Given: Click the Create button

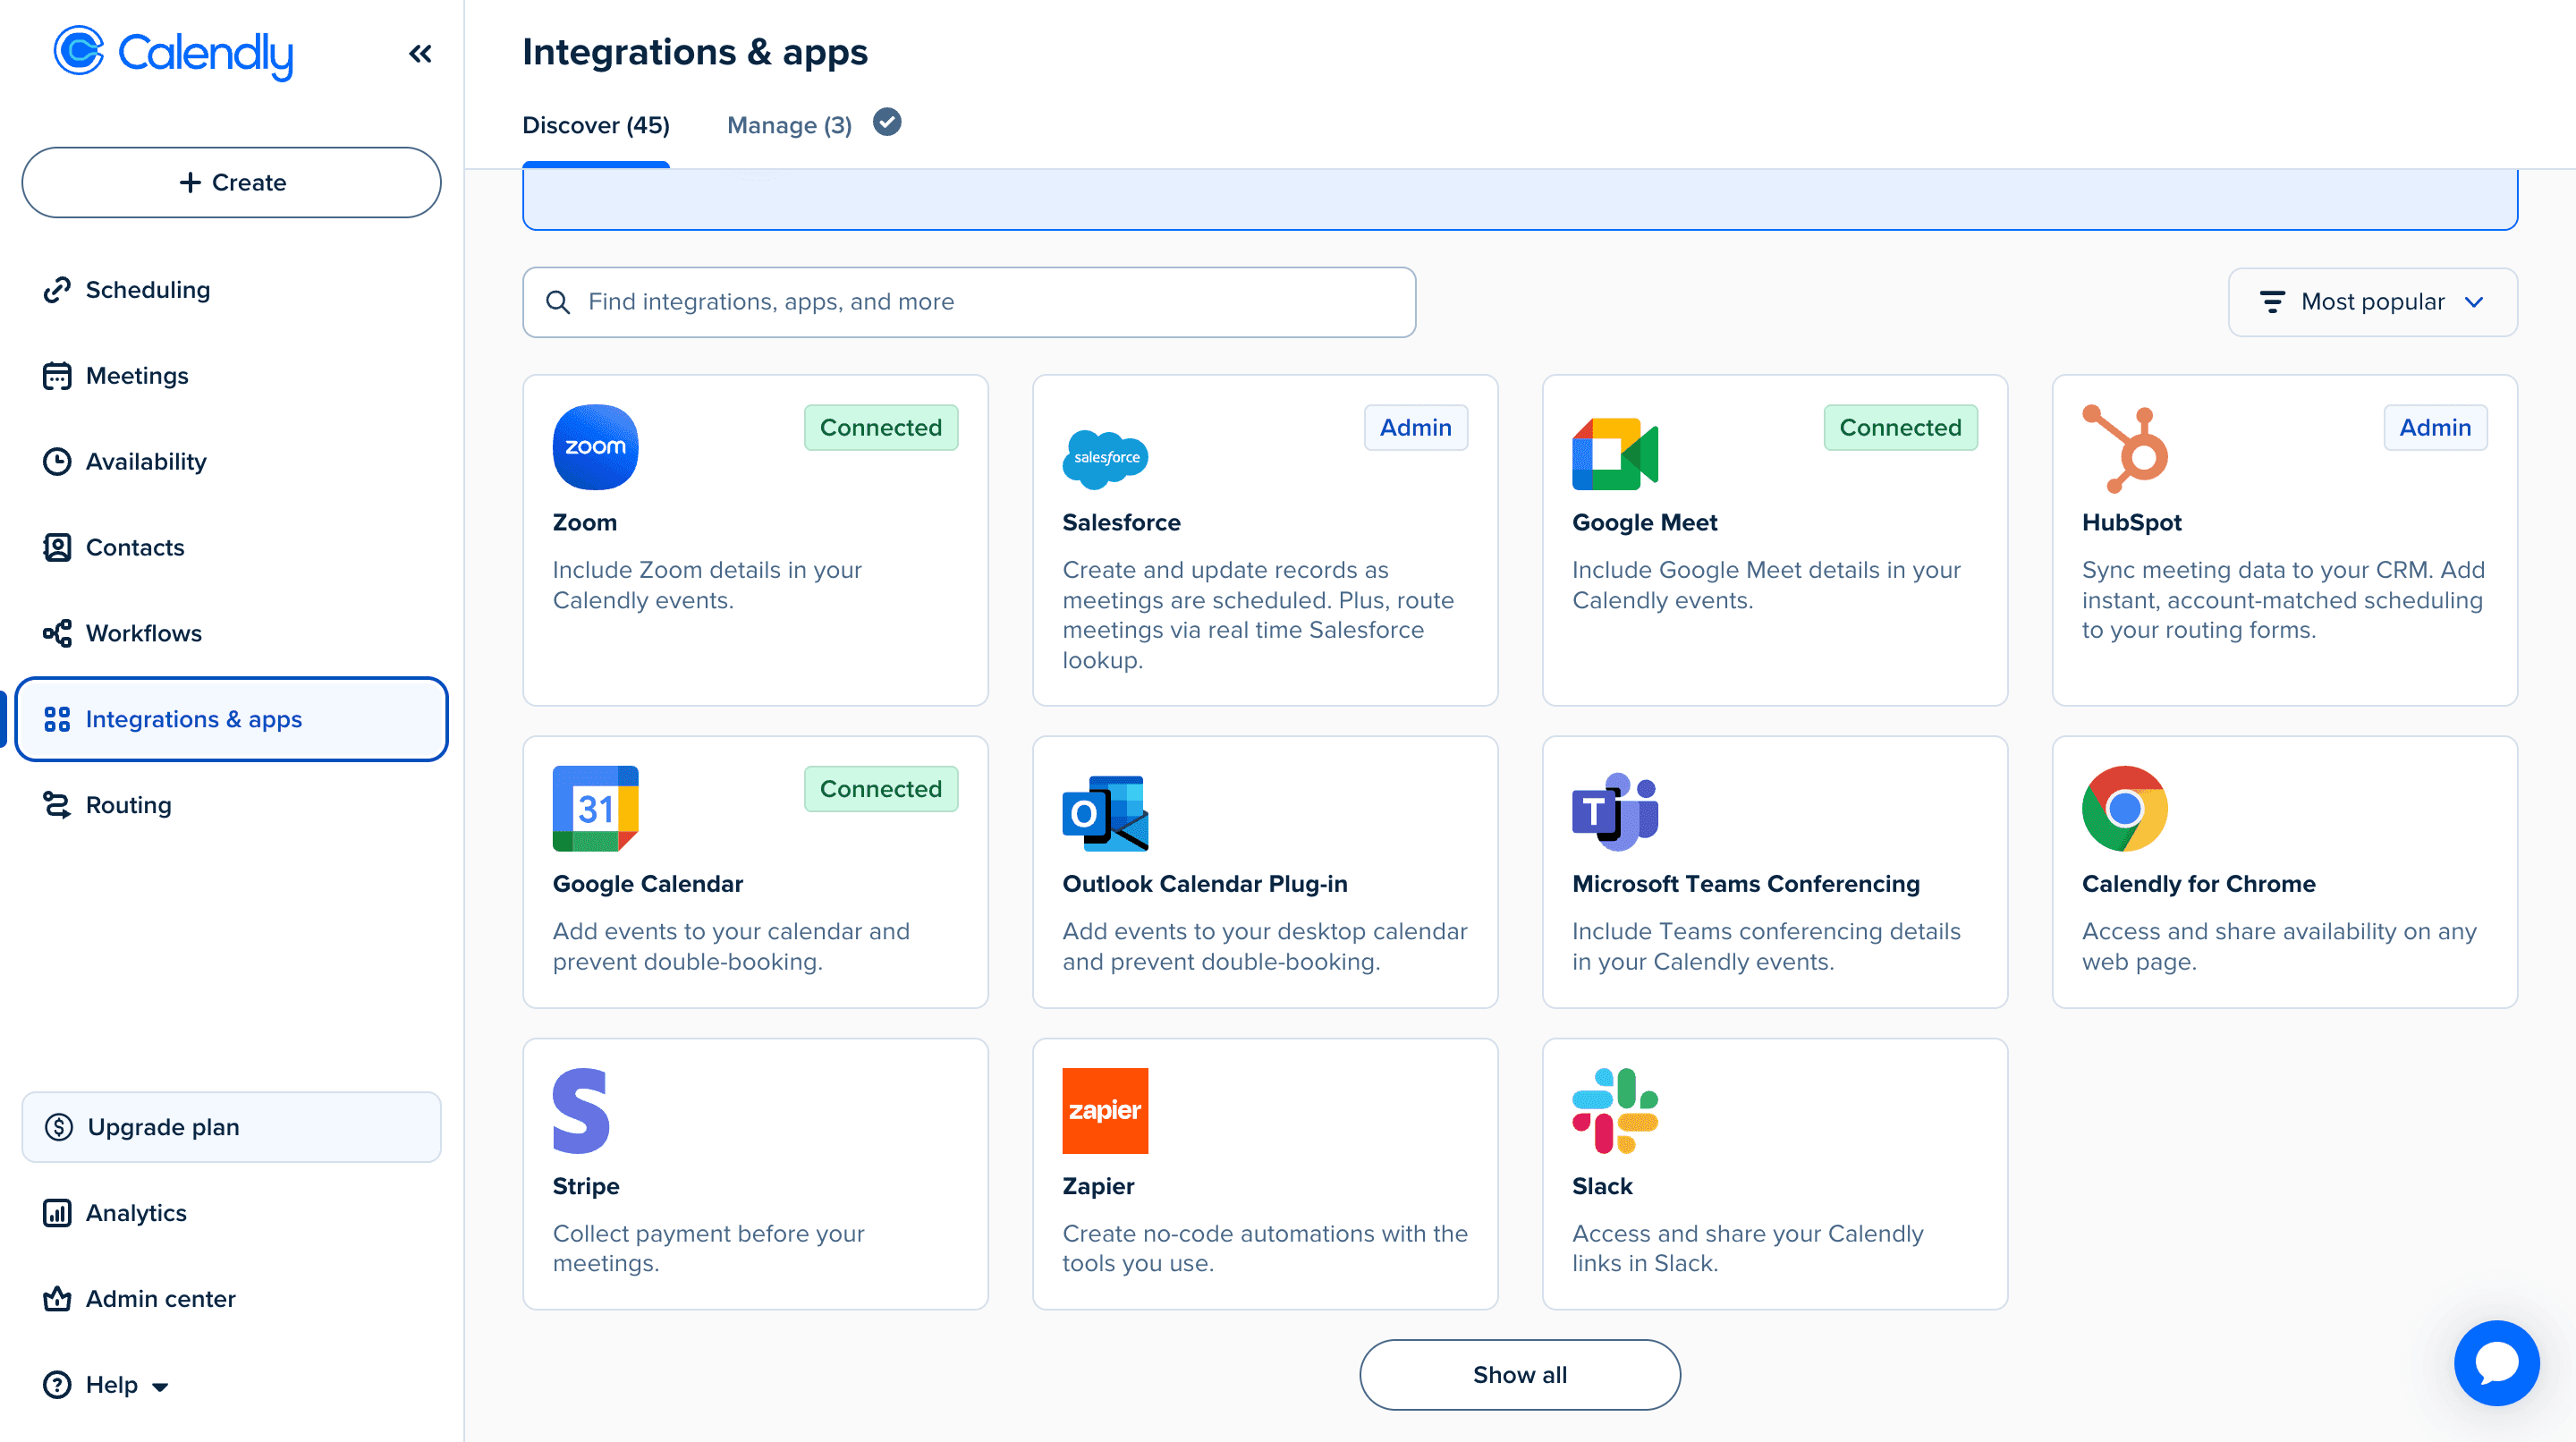Looking at the screenshot, I should [x=231, y=182].
